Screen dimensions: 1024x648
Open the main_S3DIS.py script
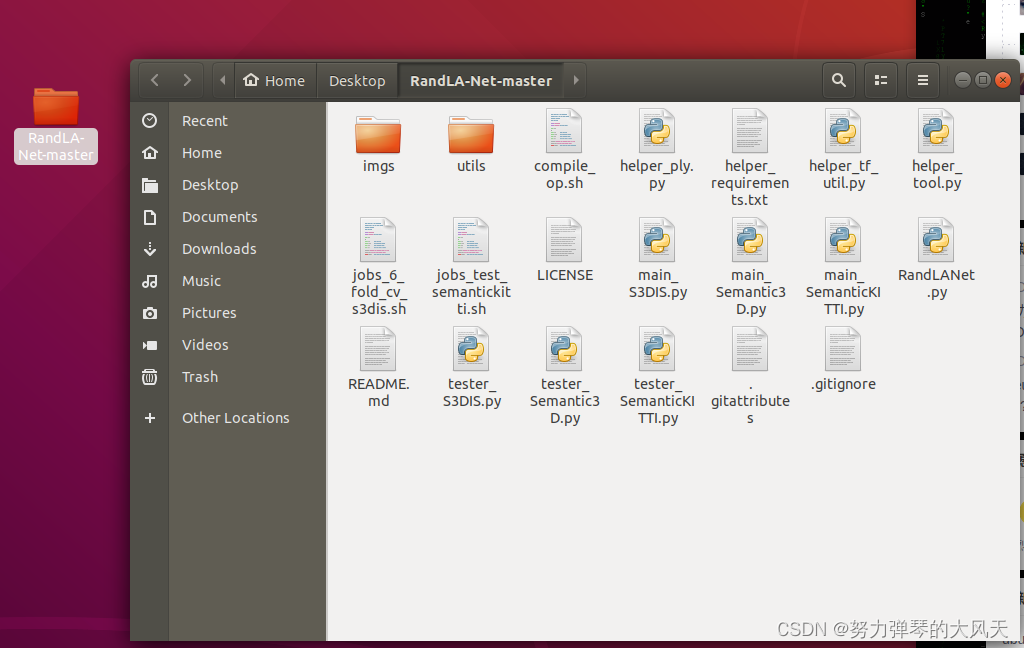coord(657,240)
